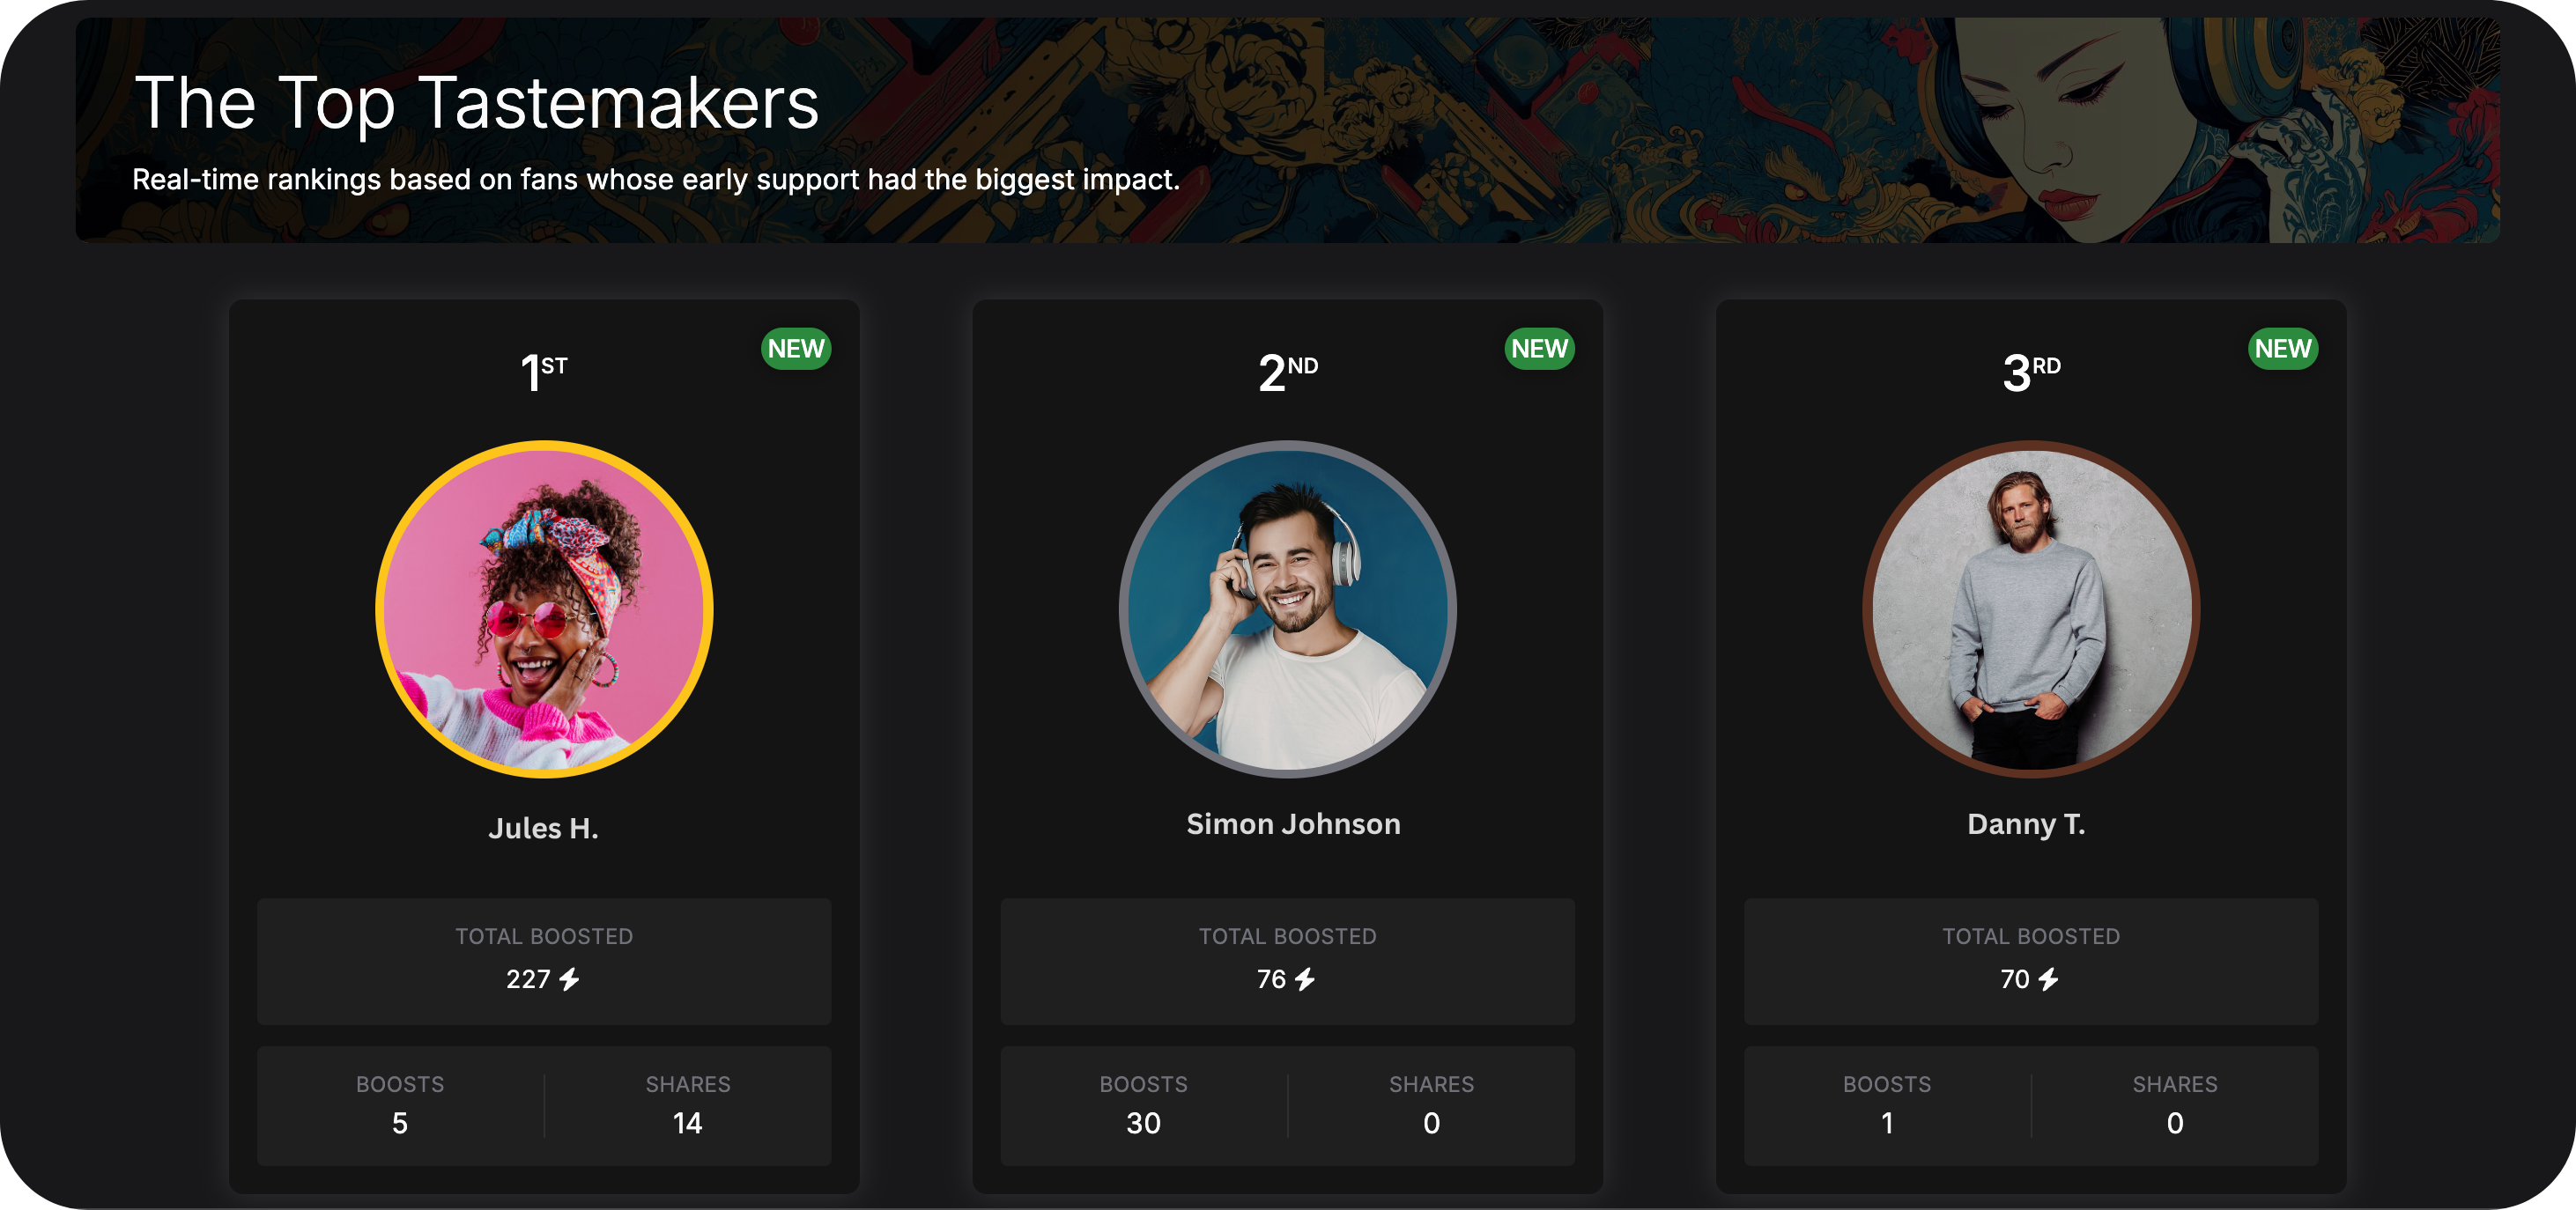Viewport: 2576px width, 1210px height.
Task: Click the lightning bolt icon next to 76
Action: (x=1305, y=979)
